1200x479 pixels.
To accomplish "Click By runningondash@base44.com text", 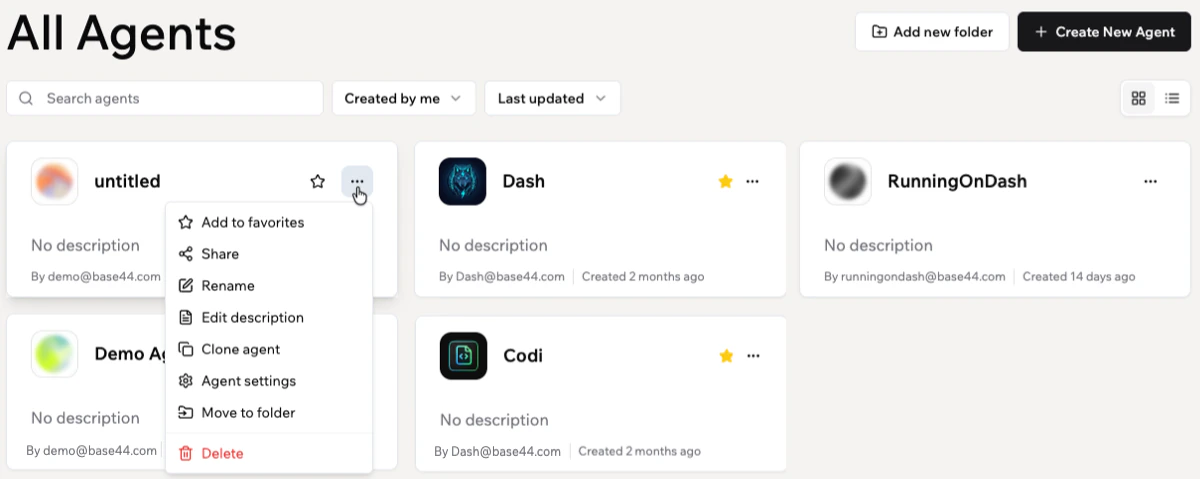I will (915, 276).
